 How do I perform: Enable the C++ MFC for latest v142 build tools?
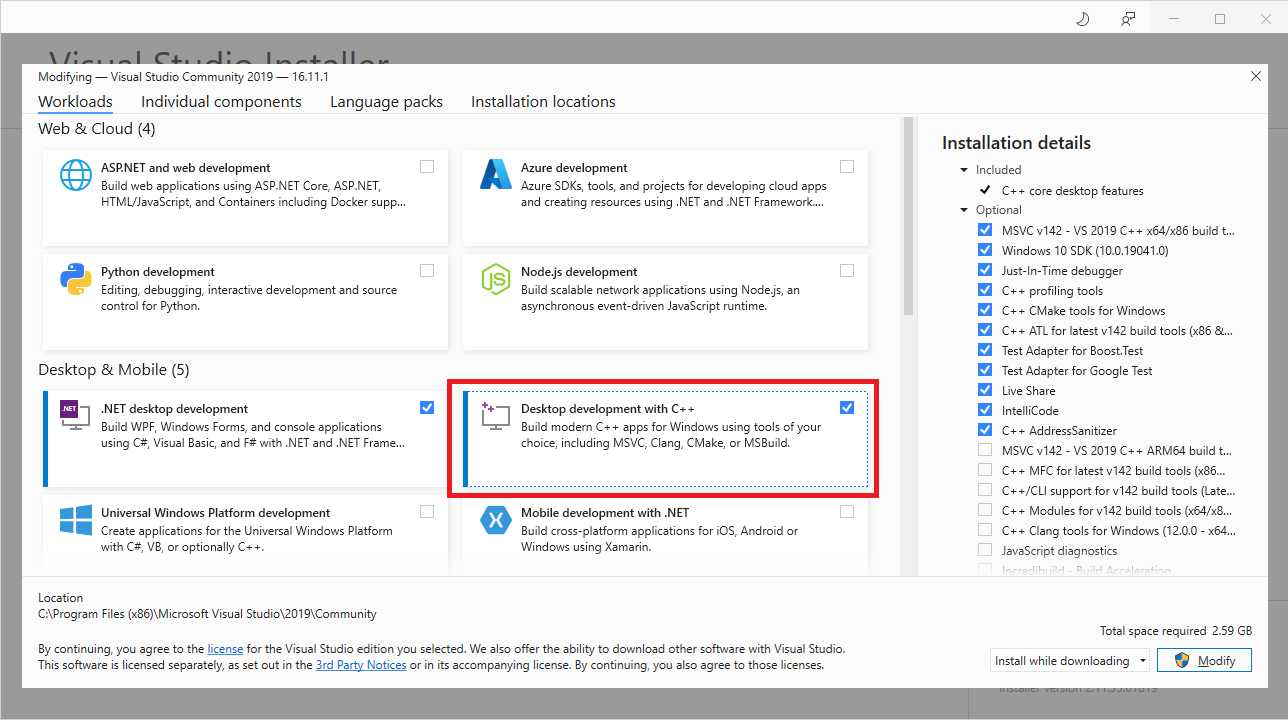(x=984, y=470)
